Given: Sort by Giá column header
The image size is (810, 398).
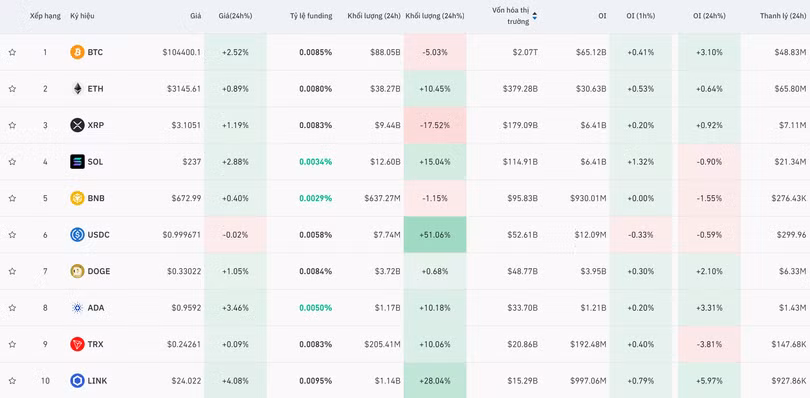Looking at the screenshot, I should (195, 16).
